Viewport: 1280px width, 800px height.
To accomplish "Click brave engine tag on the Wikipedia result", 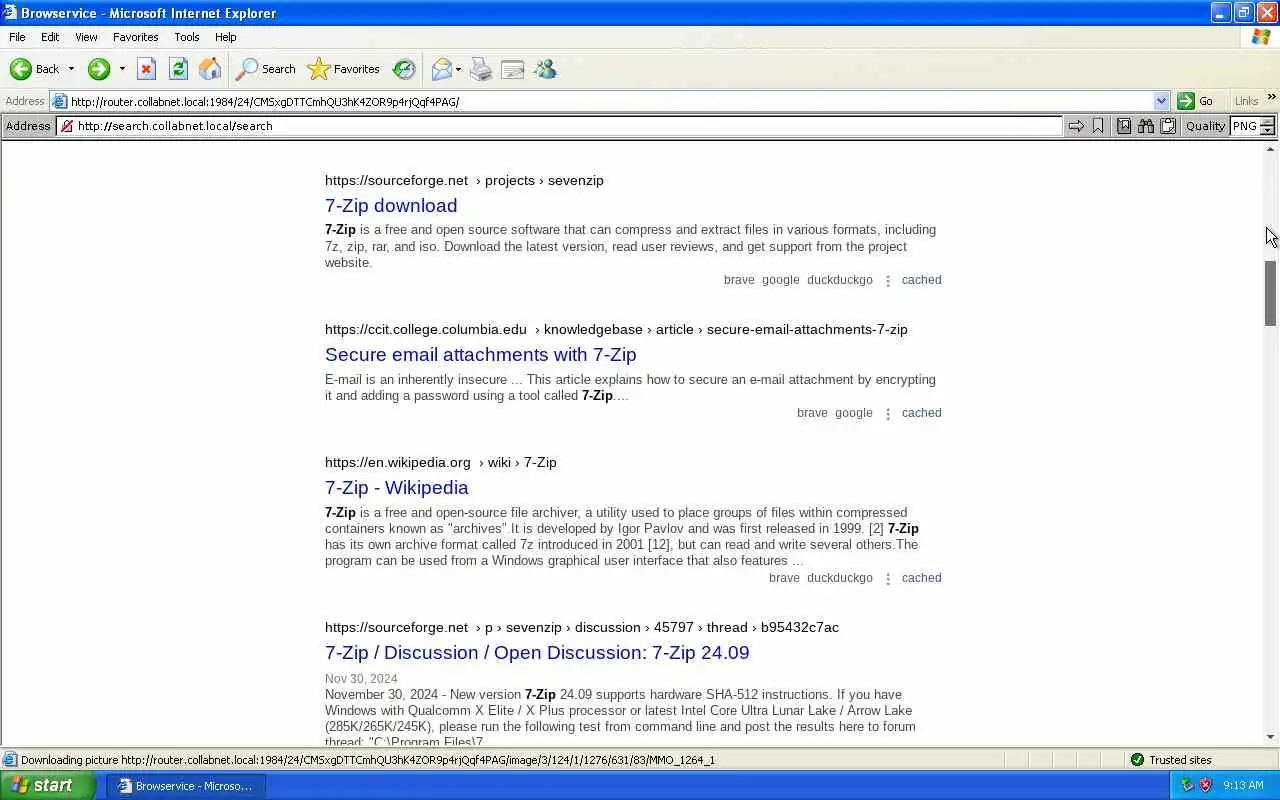I will pyautogui.click(x=784, y=578).
